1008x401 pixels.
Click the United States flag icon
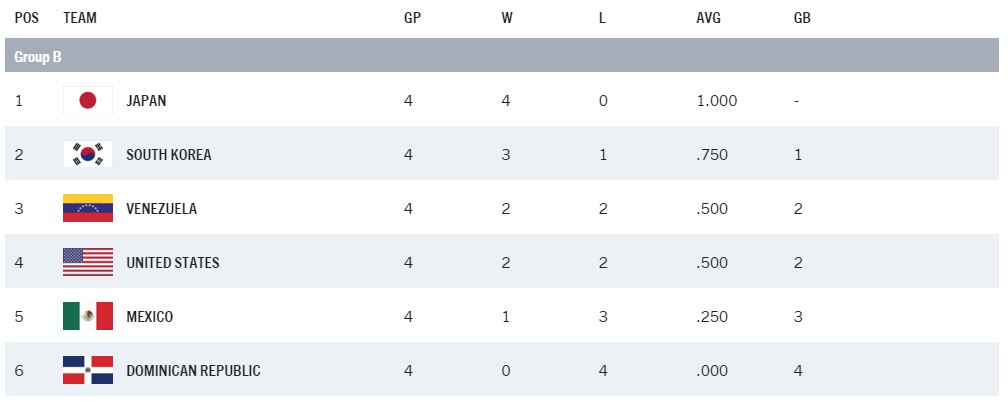tap(88, 262)
